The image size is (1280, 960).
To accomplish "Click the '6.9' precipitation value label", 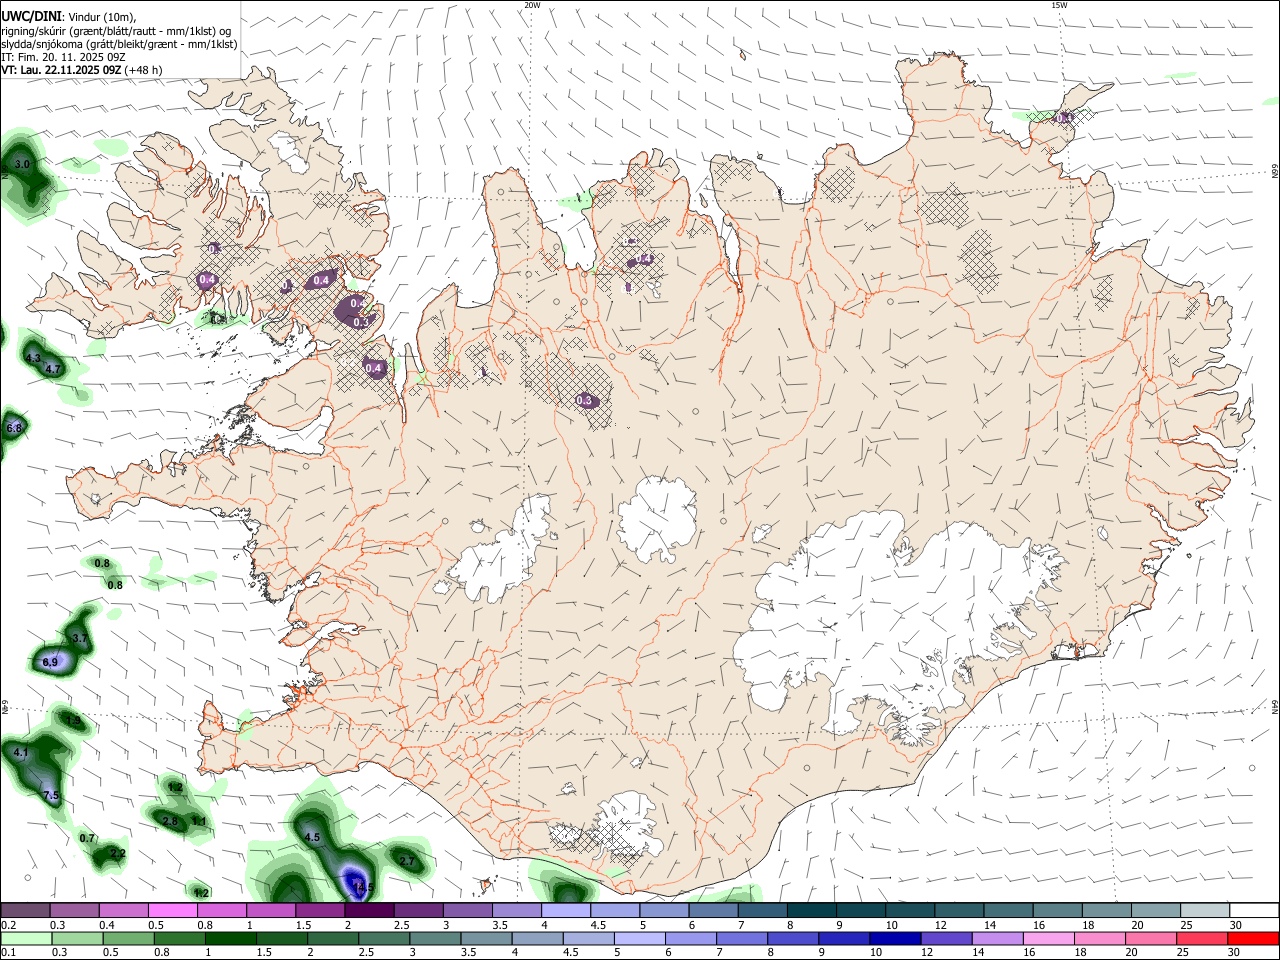I will (51, 662).
